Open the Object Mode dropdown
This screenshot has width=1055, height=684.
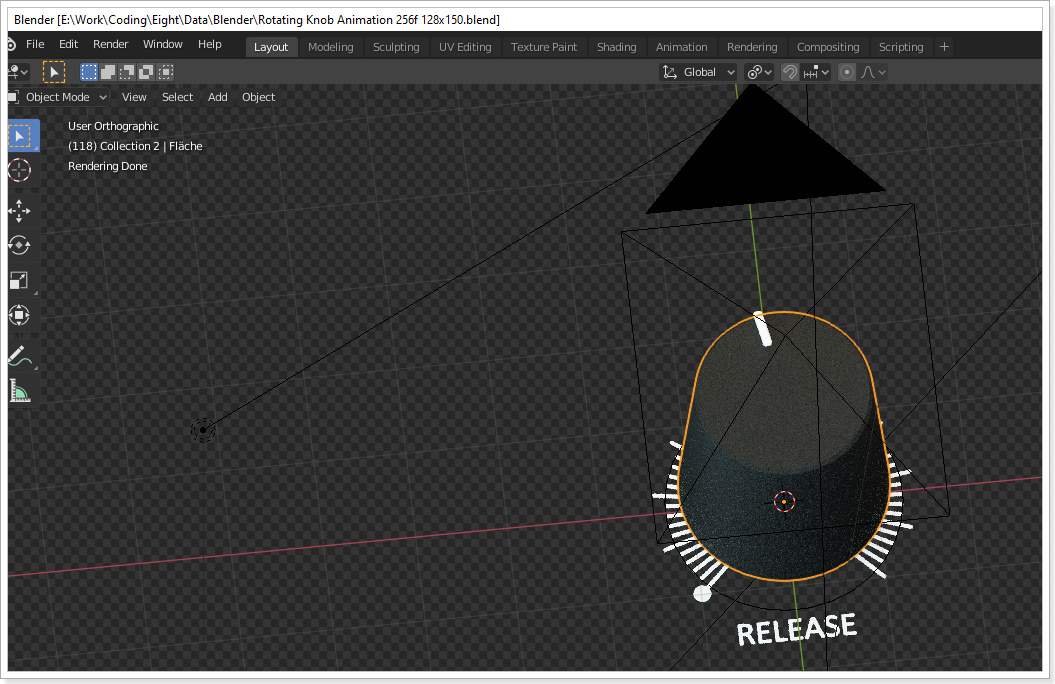(58, 97)
